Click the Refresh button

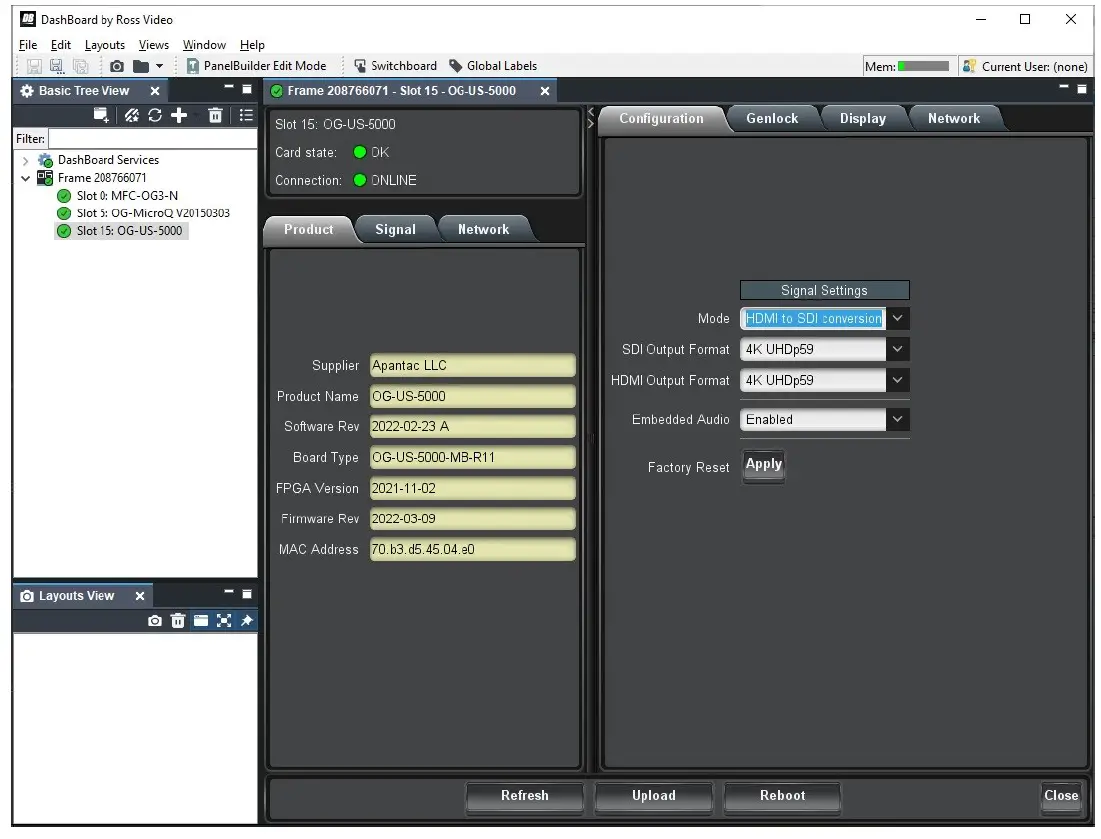525,796
